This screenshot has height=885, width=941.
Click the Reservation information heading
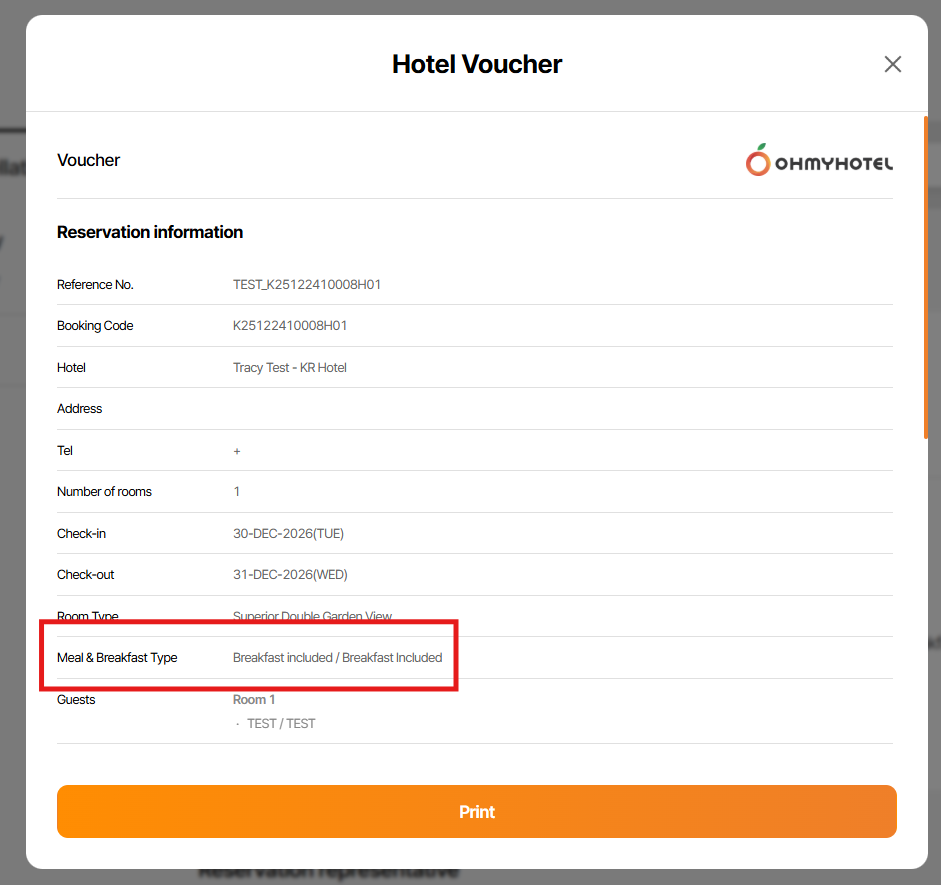pos(150,232)
